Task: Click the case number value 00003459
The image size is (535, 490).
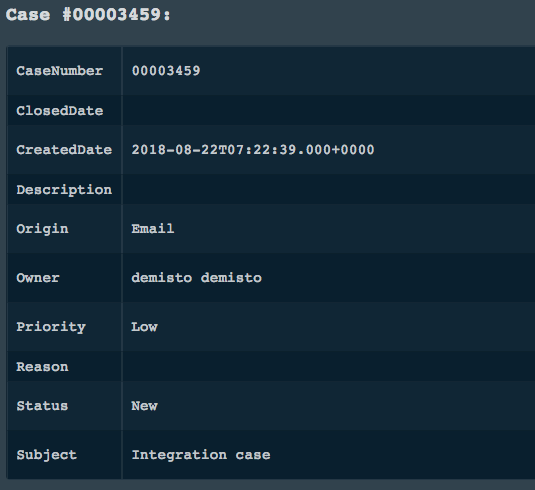Action: pyautogui.click(x=166, y=71)
